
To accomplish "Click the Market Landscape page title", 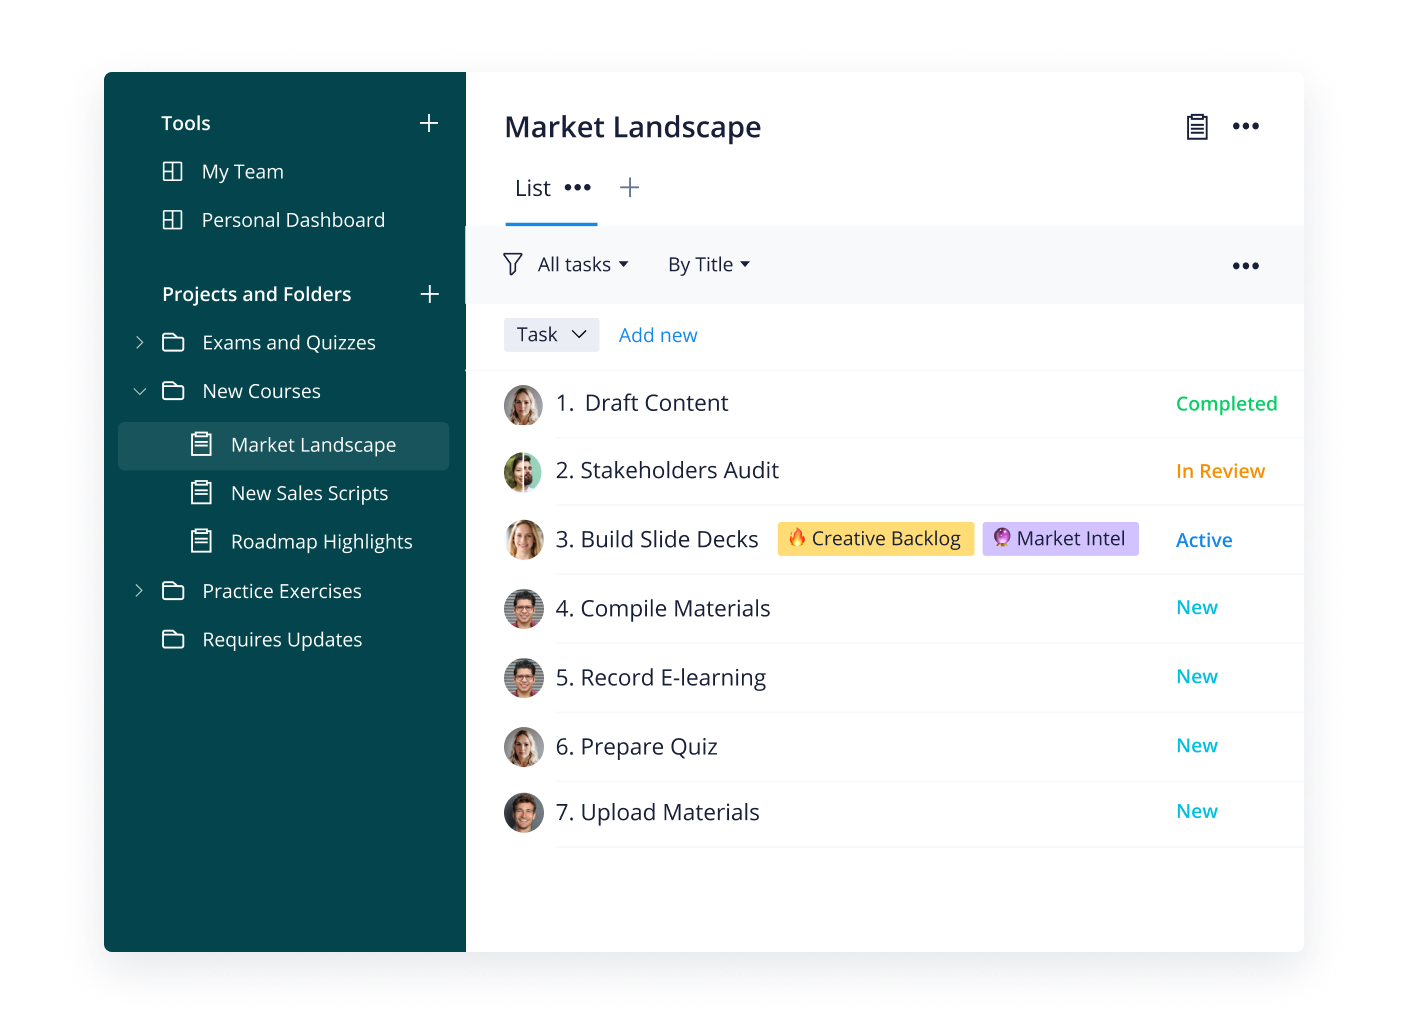I will [x=632, y=127].
